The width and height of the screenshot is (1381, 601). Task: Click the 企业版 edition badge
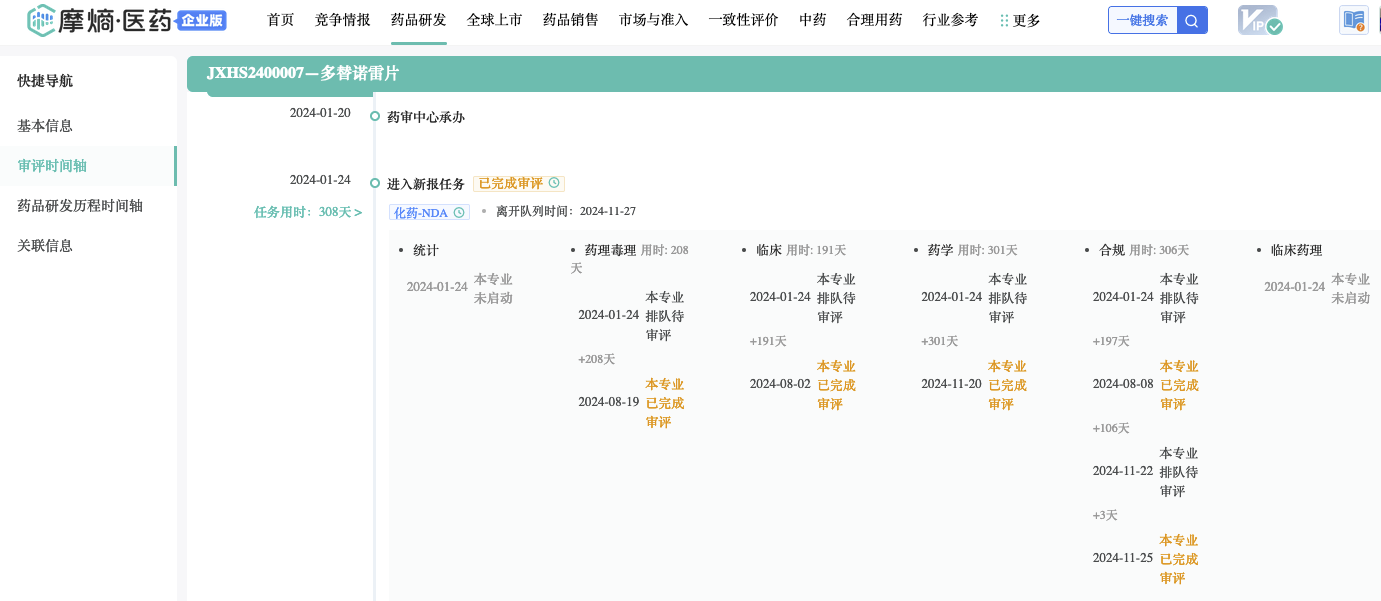point(202,21)
